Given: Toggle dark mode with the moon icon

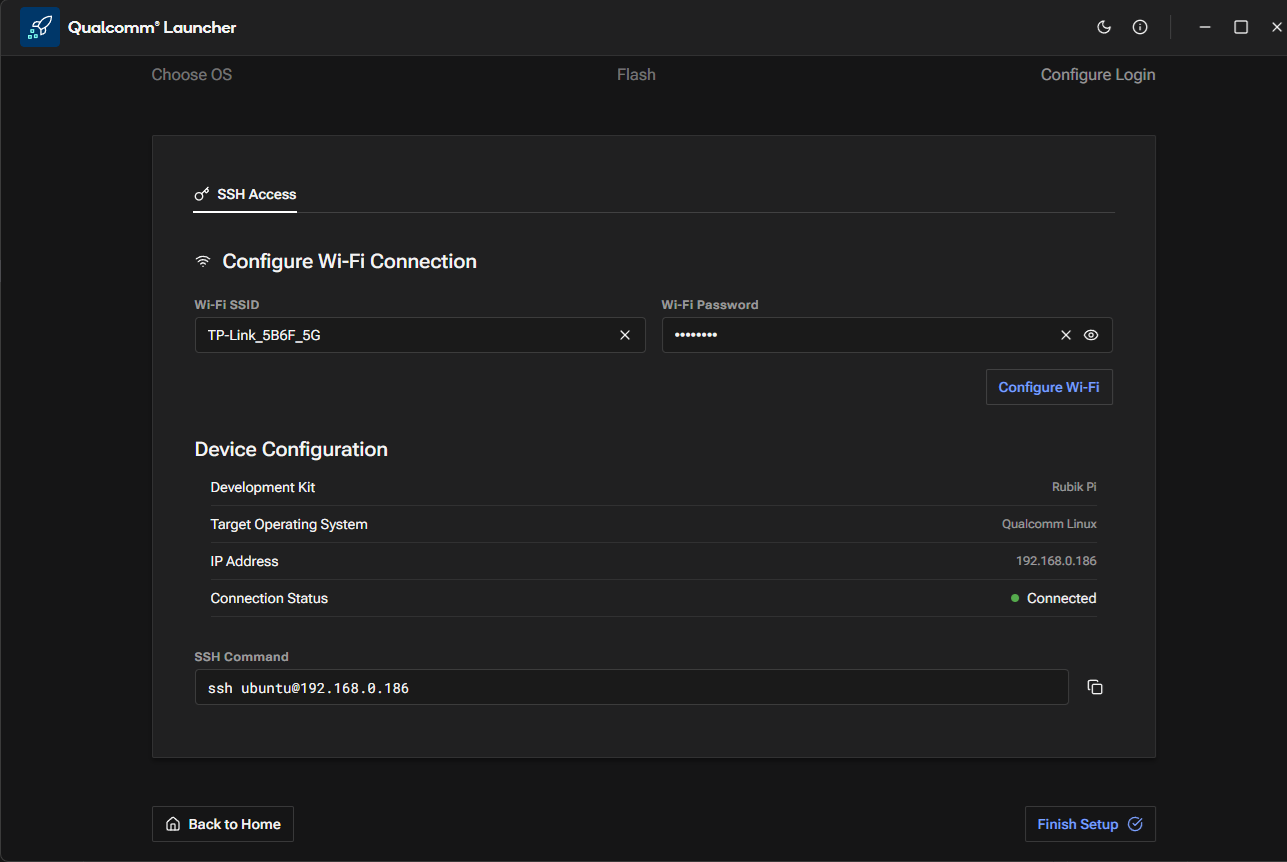Looking at the screenshot, I should (x=1104, y=27).
